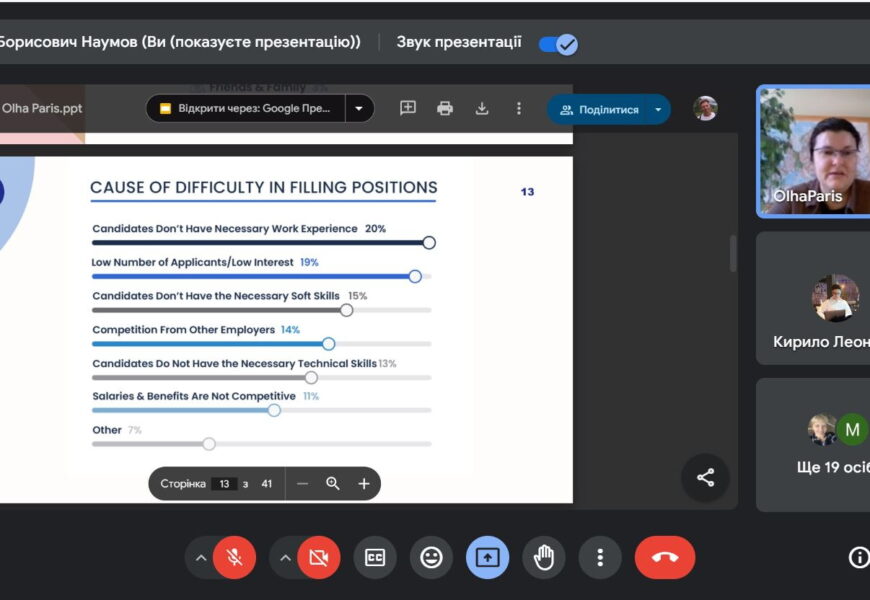870x600 pixels.
Task: Zoom in the slide with plus button
Action: coord(364,484)
